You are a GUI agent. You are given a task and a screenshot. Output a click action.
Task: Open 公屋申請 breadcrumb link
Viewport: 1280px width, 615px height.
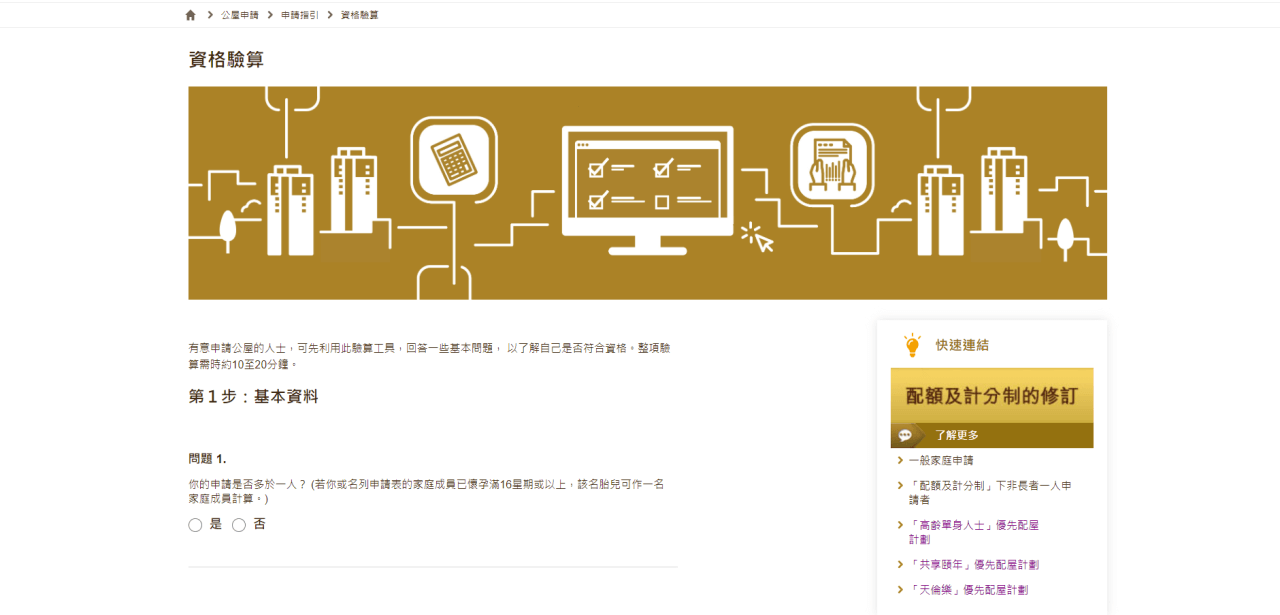point(240,15)
